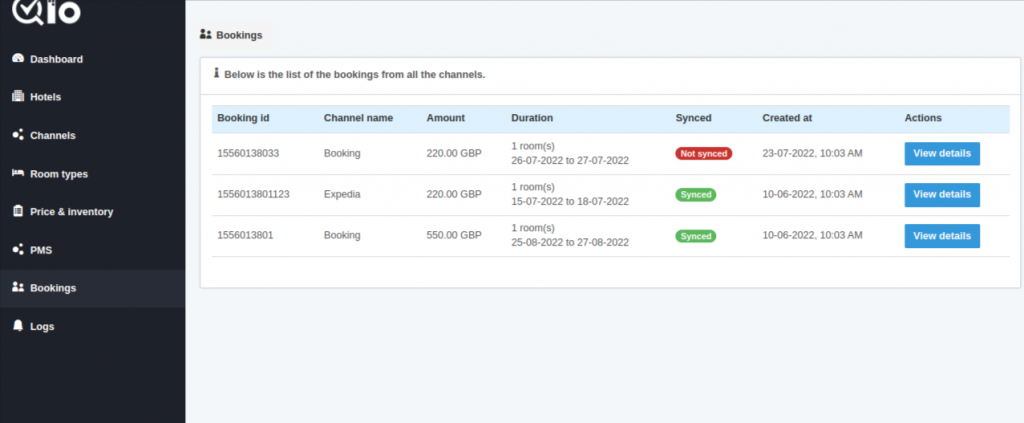Click the Channels nodes icon

[18, 135]
